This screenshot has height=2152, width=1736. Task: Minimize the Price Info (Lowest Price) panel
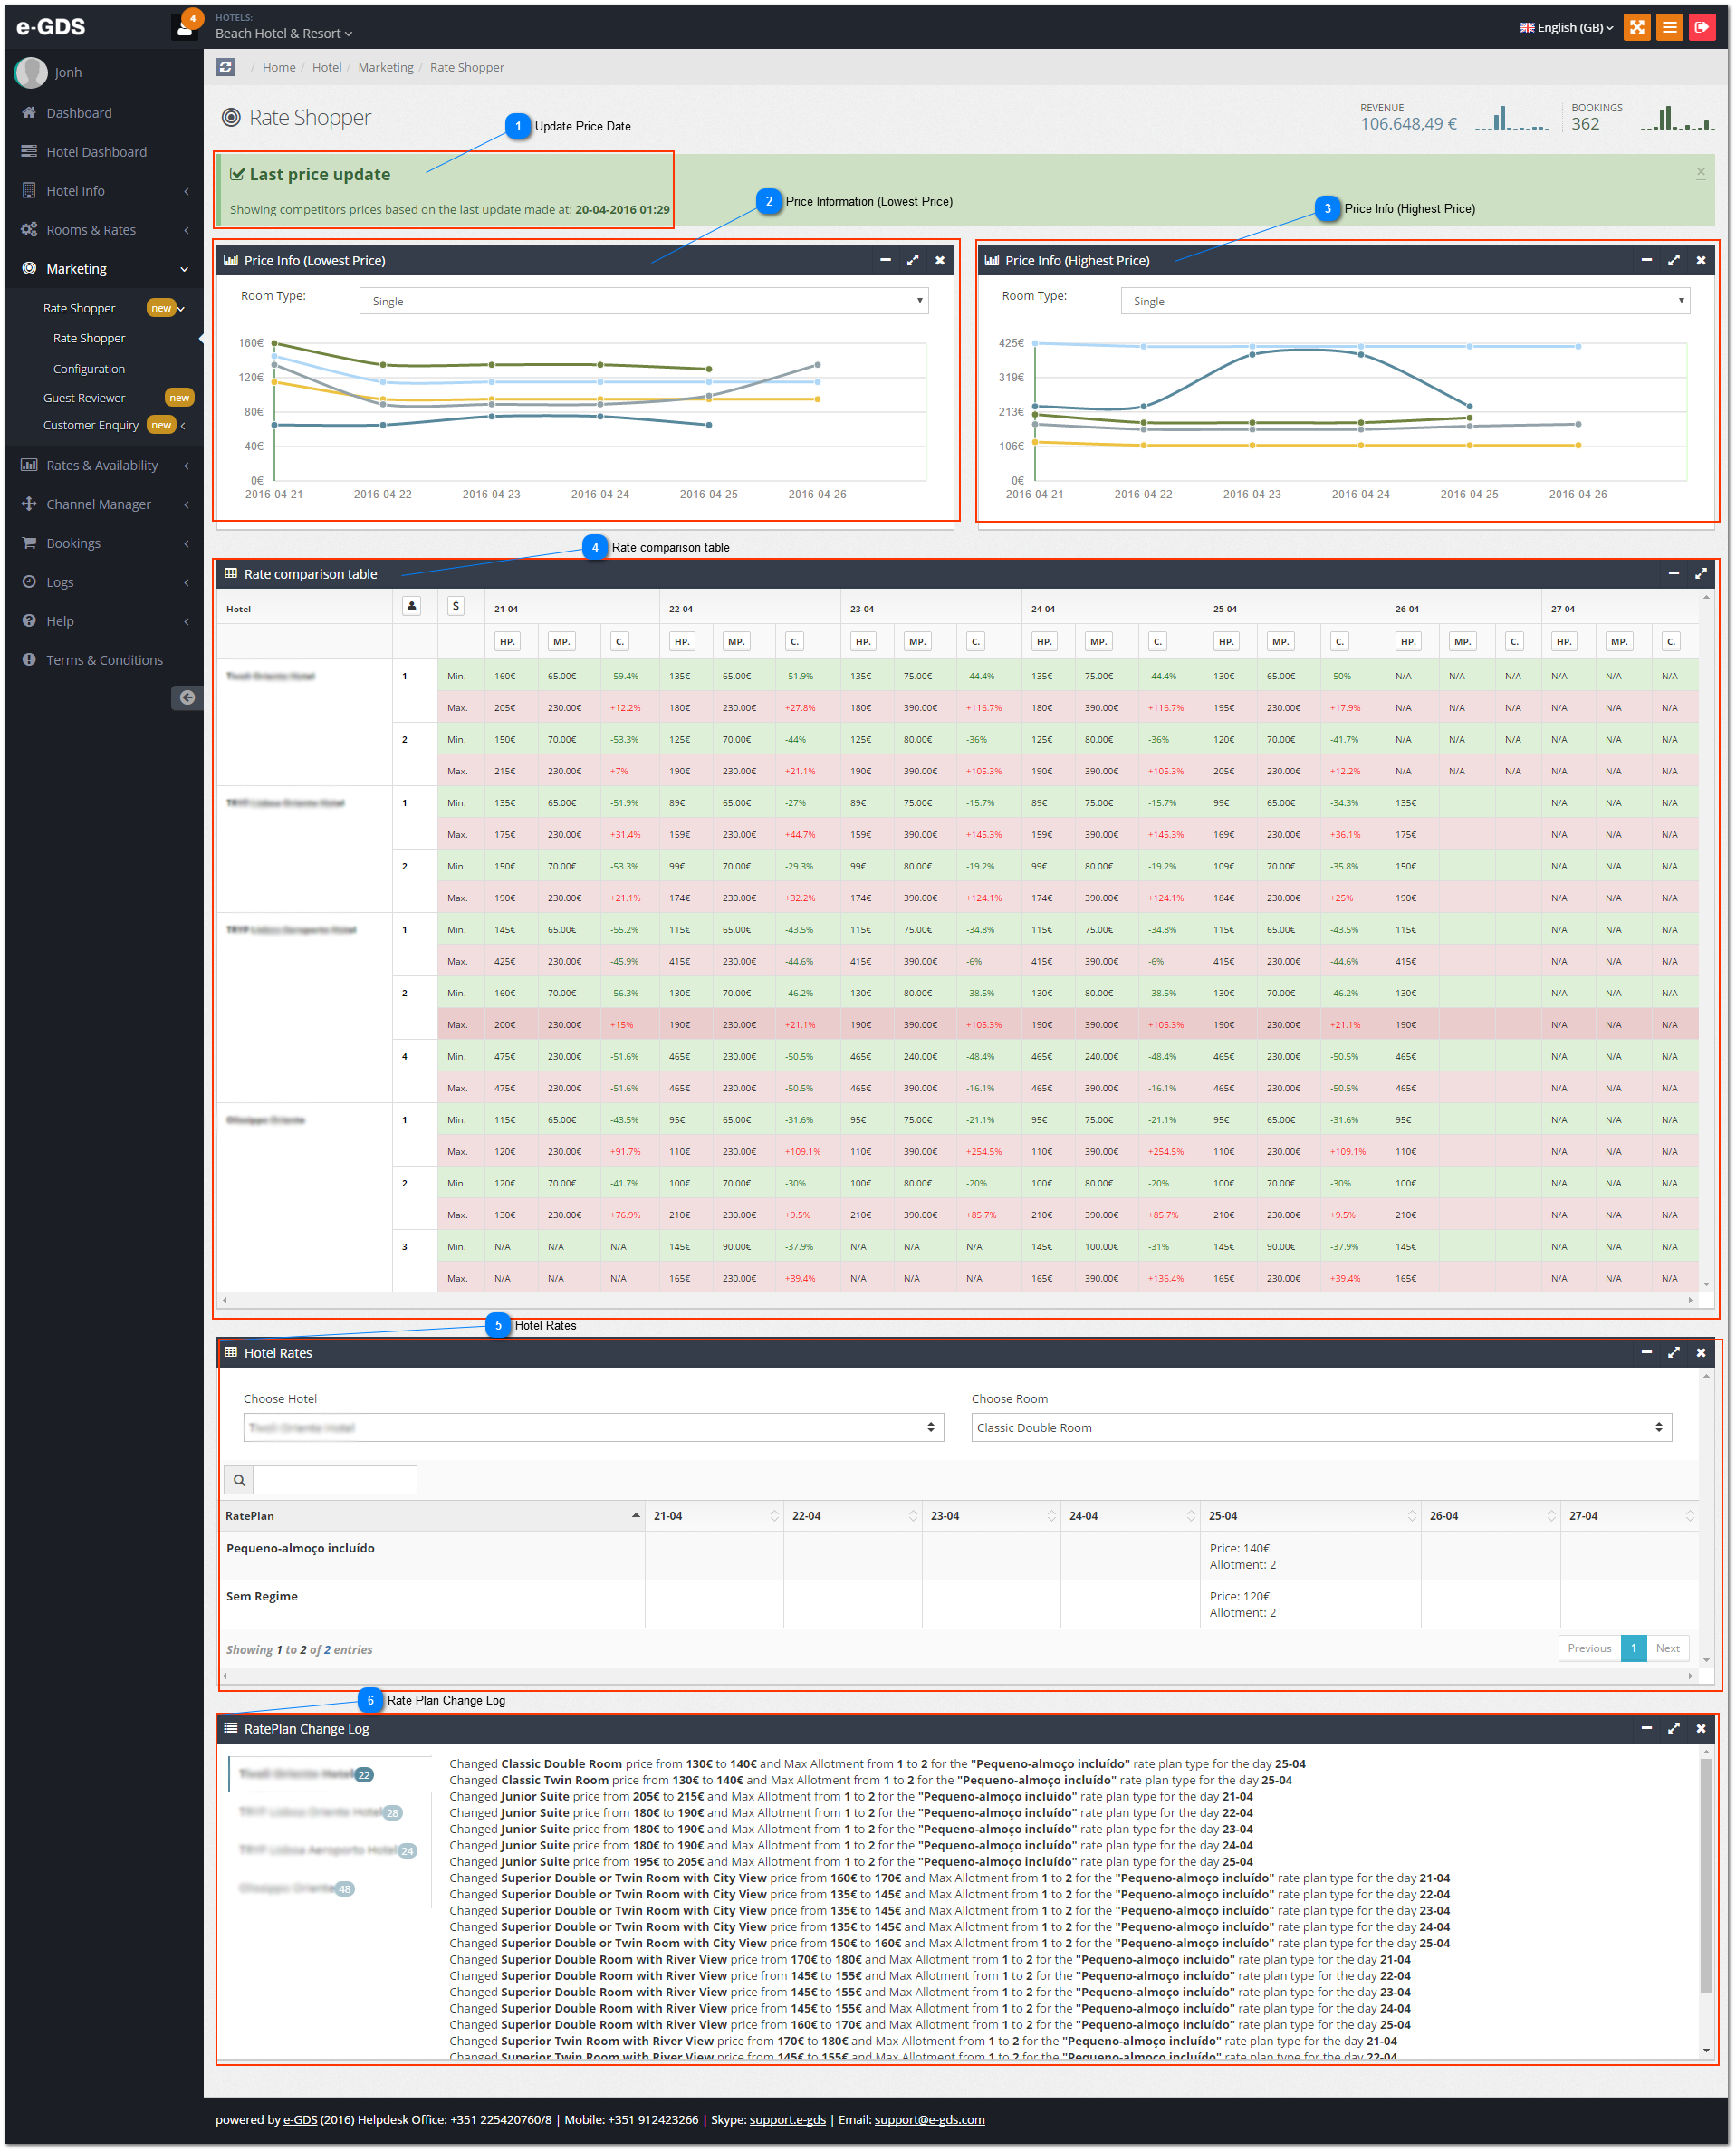(x=885, y=260)
